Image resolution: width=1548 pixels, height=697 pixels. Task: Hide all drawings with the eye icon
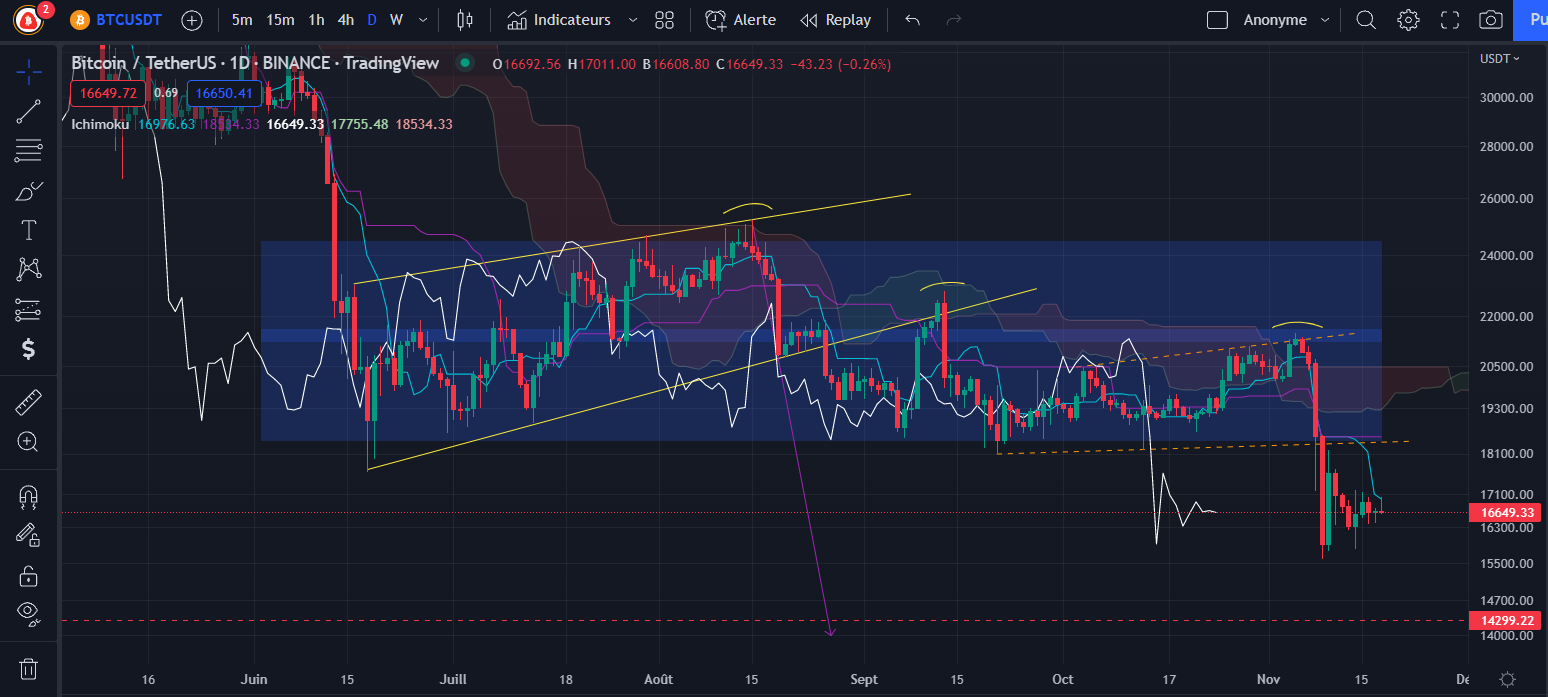click(28, 613)
